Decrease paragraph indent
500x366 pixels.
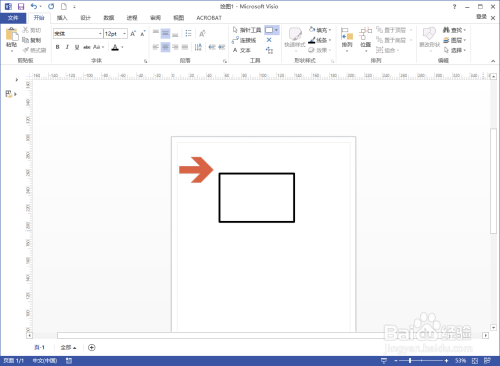[x=212, y=47]
